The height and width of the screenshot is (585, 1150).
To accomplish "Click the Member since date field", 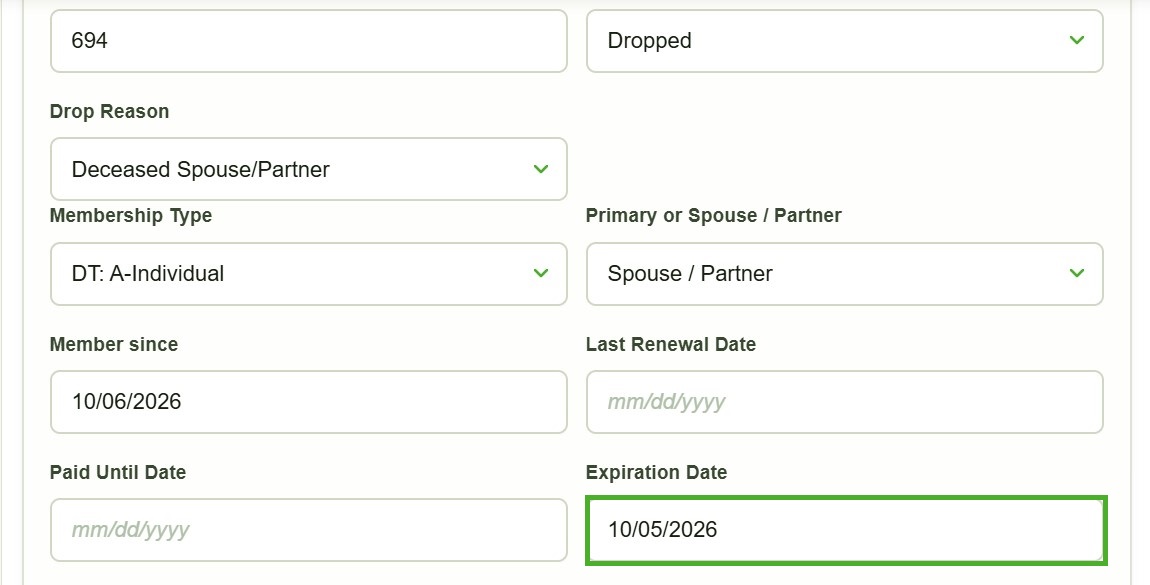I will point(309,402).
